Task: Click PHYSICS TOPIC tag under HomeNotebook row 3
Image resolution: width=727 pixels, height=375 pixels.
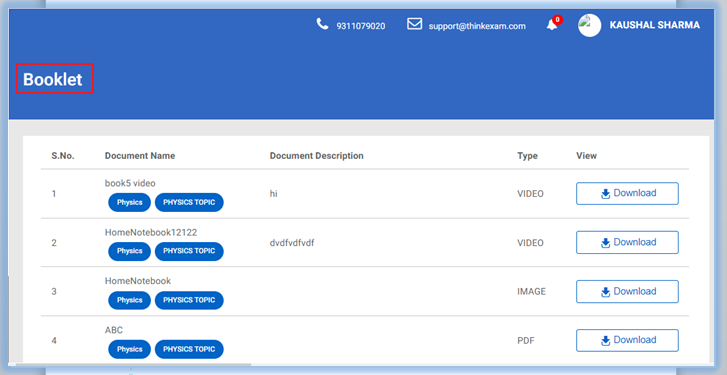Action: click(189, 300)
